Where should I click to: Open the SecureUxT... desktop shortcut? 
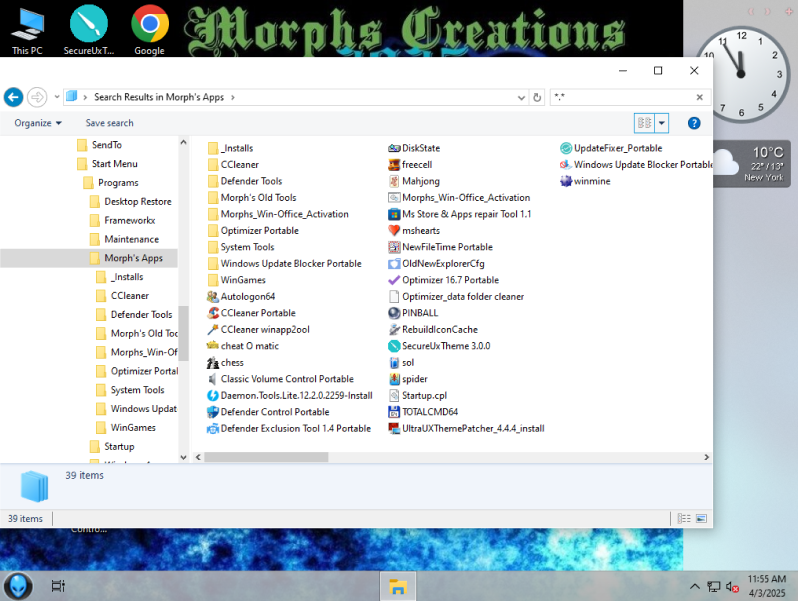click(89, 29)
